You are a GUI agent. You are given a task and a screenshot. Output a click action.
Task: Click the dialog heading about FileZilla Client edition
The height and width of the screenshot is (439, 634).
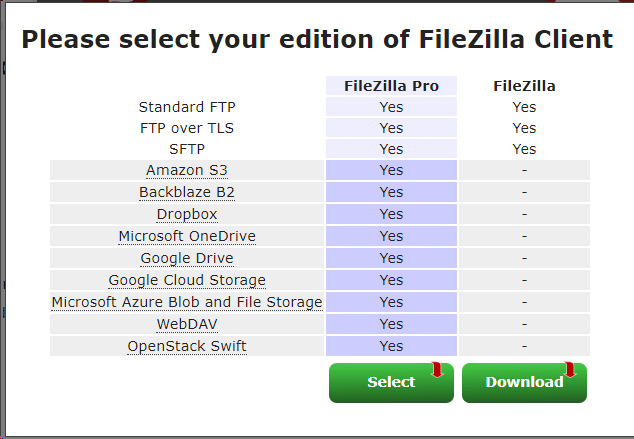pos(317,40)
